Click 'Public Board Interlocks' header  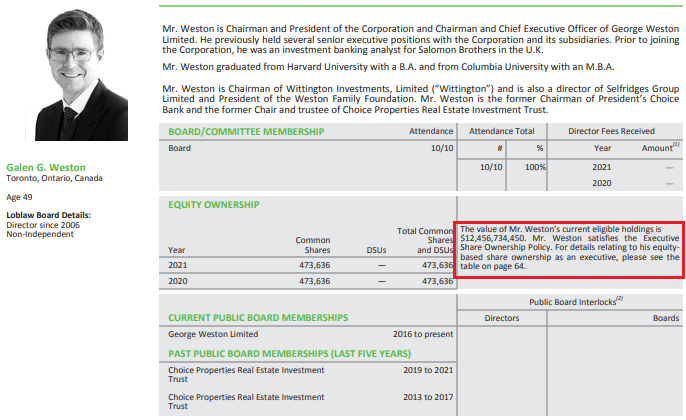[x=576, y=301]
